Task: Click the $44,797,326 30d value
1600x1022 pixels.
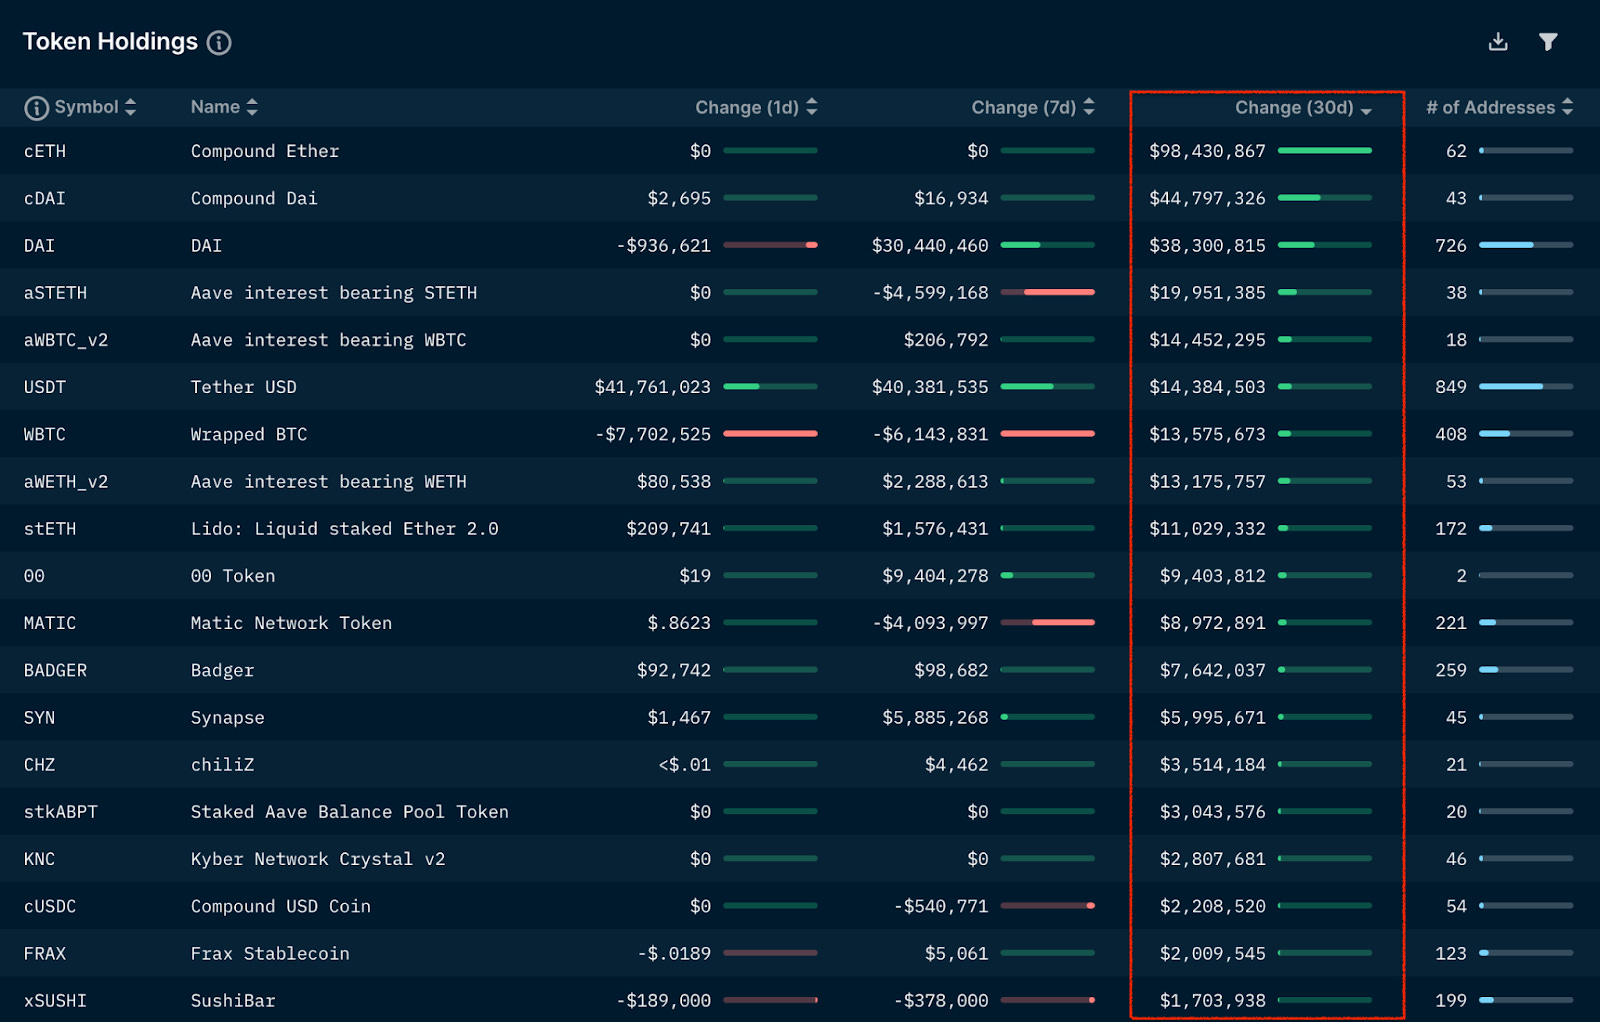Action: pos(1207,198)
